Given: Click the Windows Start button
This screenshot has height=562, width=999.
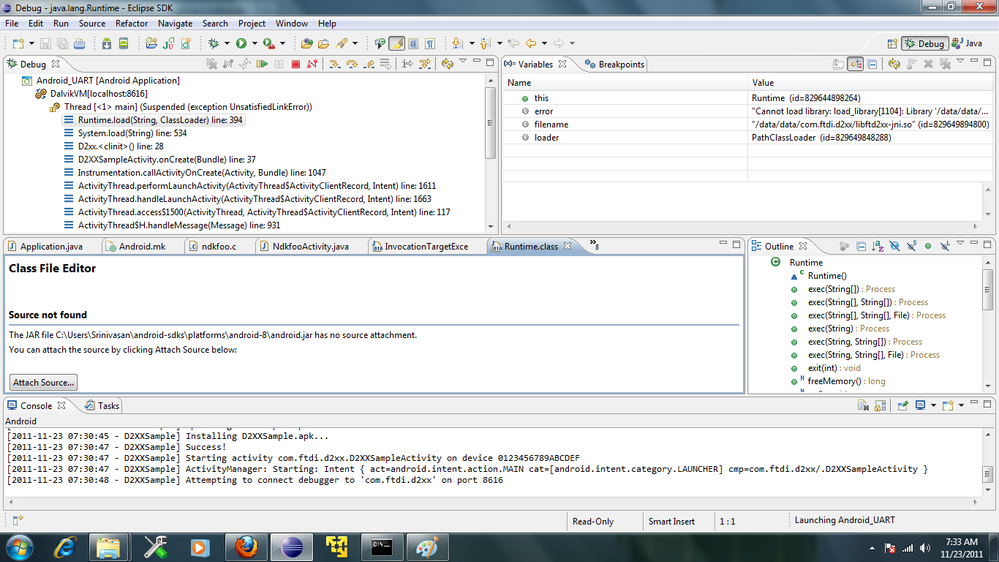Looking at the screenshot, I should 19,547.
